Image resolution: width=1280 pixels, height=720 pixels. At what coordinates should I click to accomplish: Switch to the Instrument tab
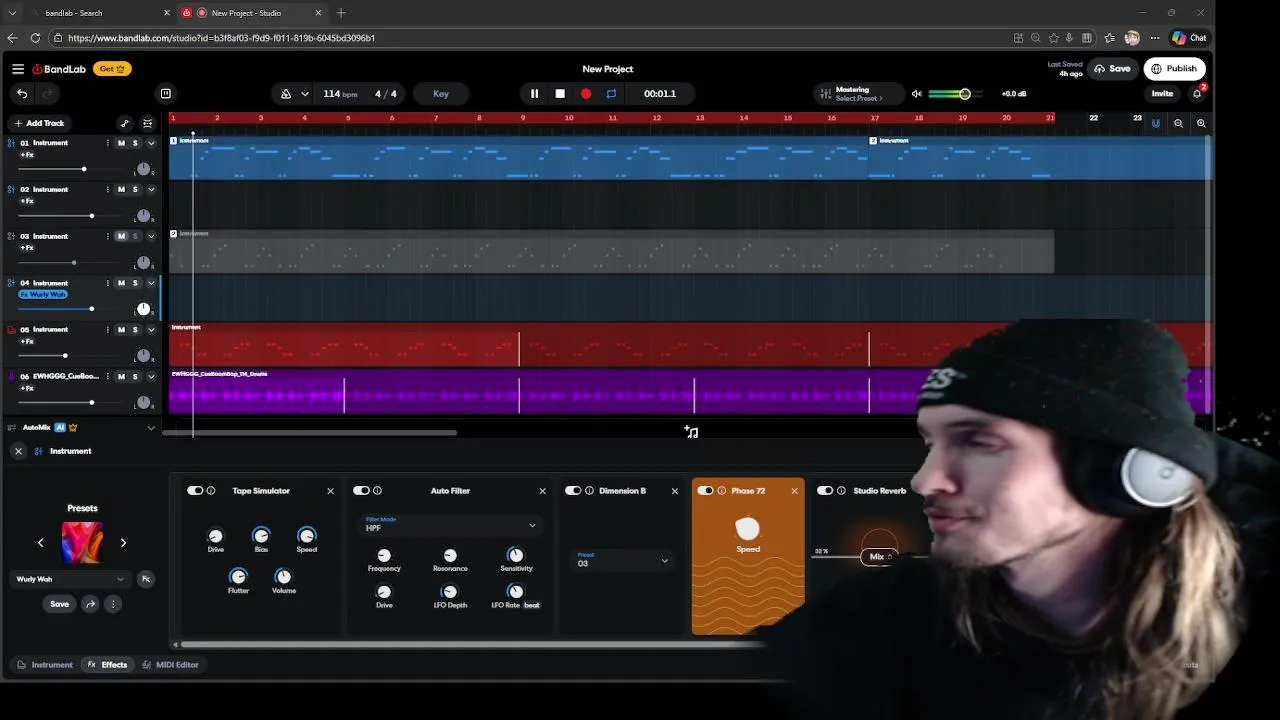45,665
